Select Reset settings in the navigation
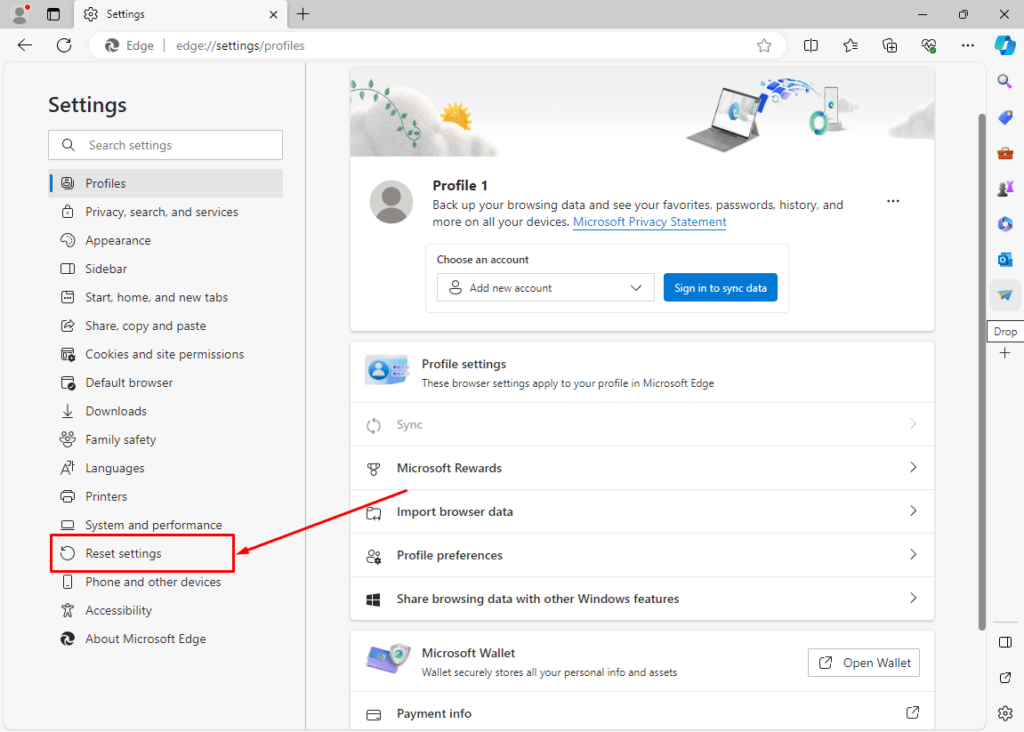The width and height of the screenshot is (1024, 732). [125, 553]
